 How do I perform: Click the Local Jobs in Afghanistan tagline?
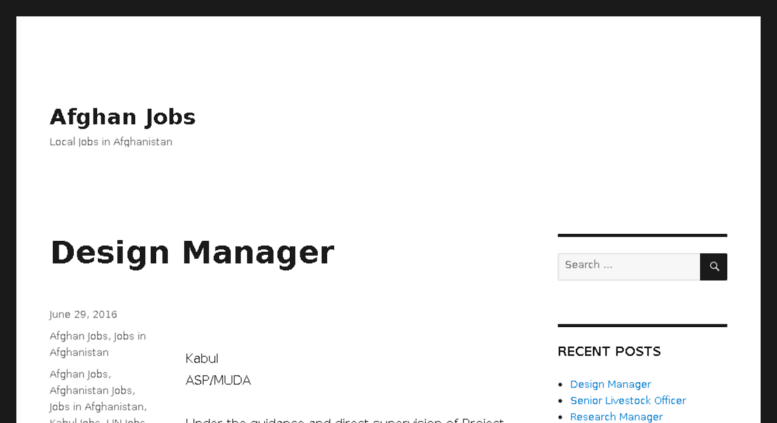(111, 142)
